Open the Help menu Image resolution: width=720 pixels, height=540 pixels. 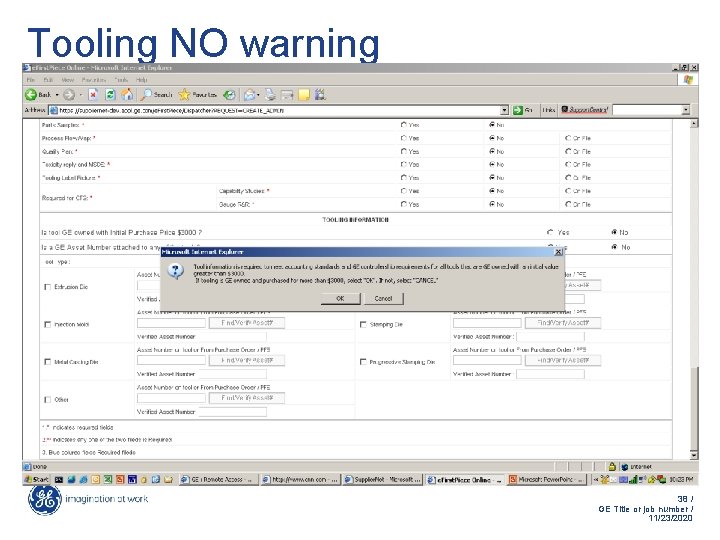pyautogui.click(x=141, y=80)
